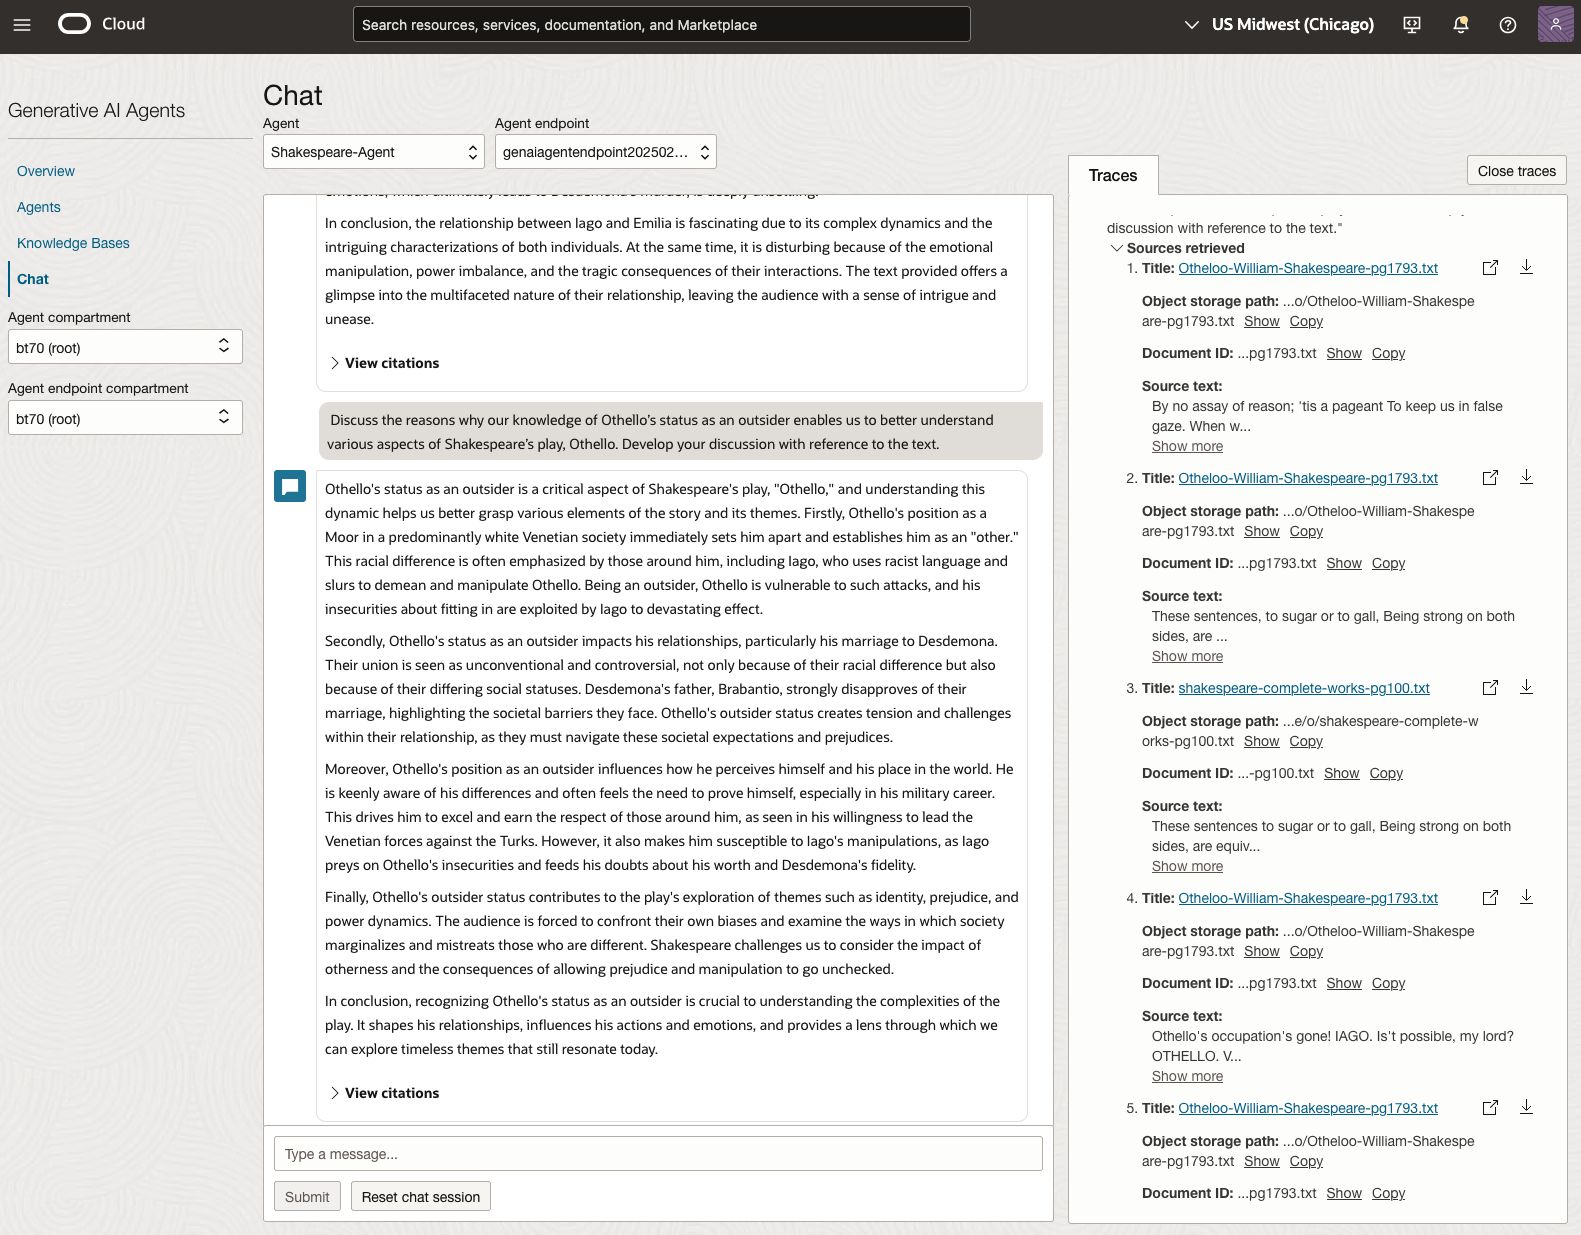
Task: Open the Overview page in sidebar
Action: point(46,171)
